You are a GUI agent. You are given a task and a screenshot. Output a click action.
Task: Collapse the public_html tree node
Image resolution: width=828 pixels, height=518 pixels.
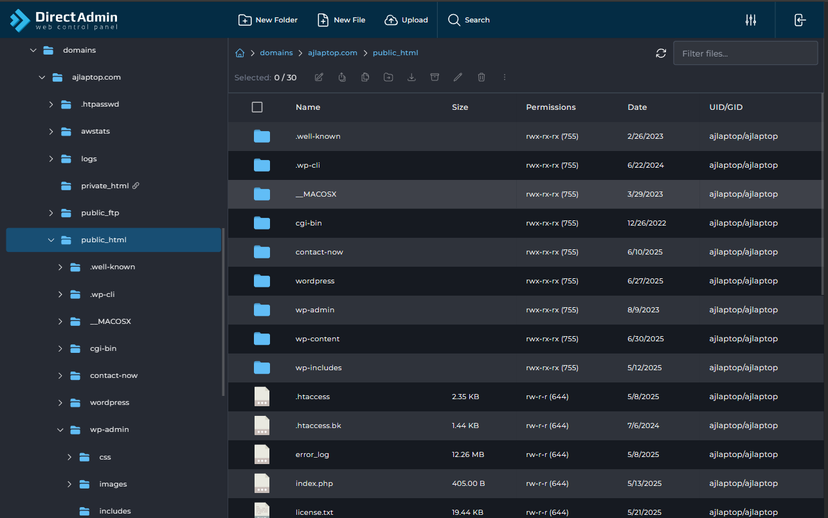point(52,240)
